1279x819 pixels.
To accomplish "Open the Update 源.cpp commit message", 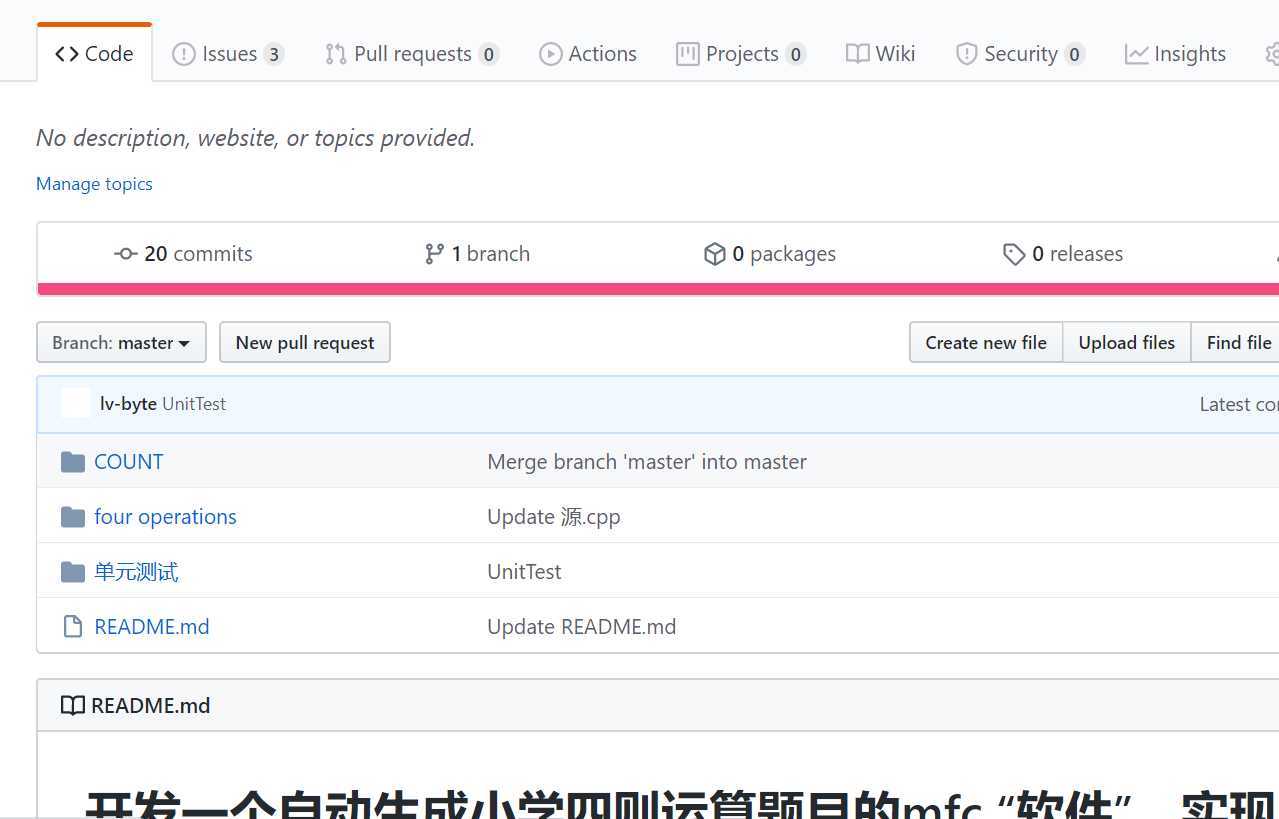I will coord(554,517).
